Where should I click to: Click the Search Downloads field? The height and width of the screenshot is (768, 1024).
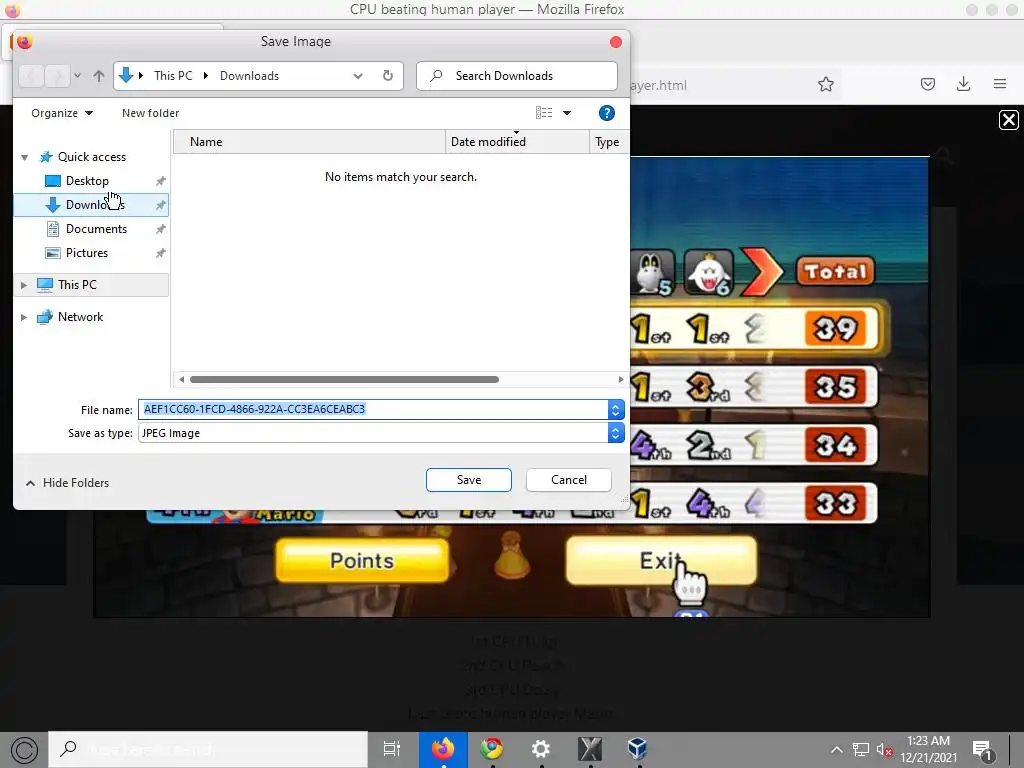(517, 76)
